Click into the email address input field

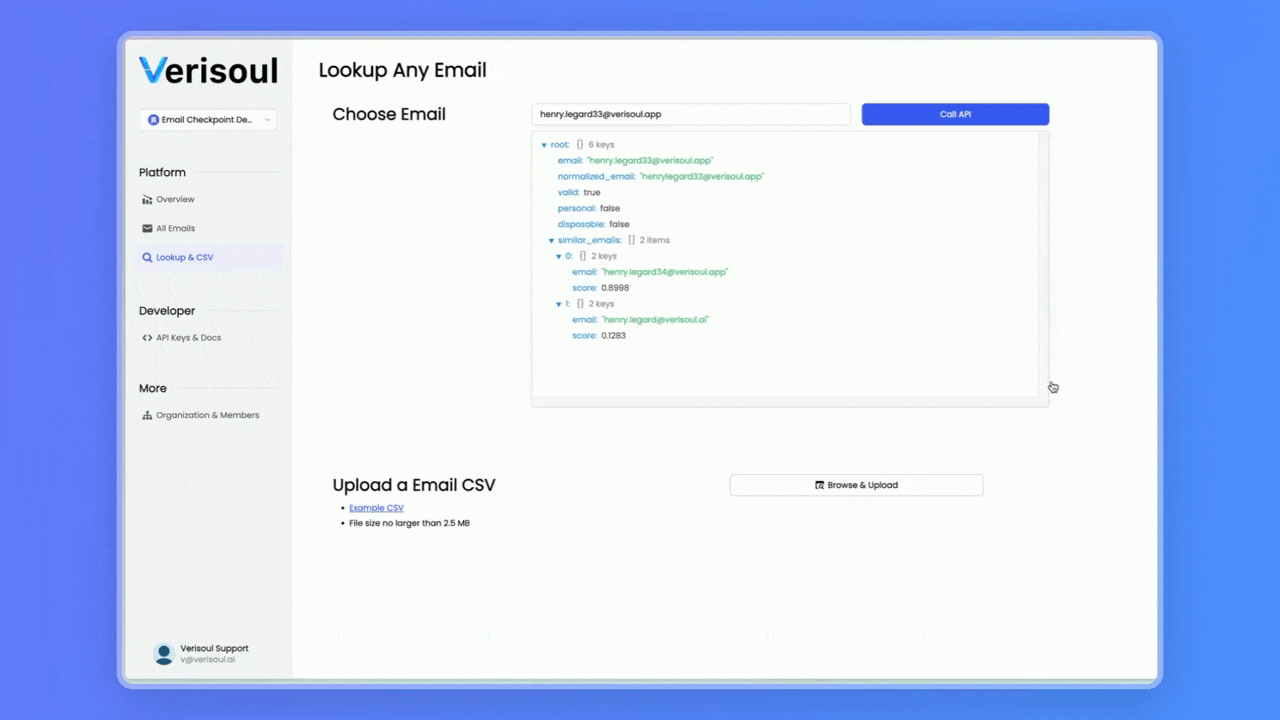pyautogui.click(x=690, y=114)
